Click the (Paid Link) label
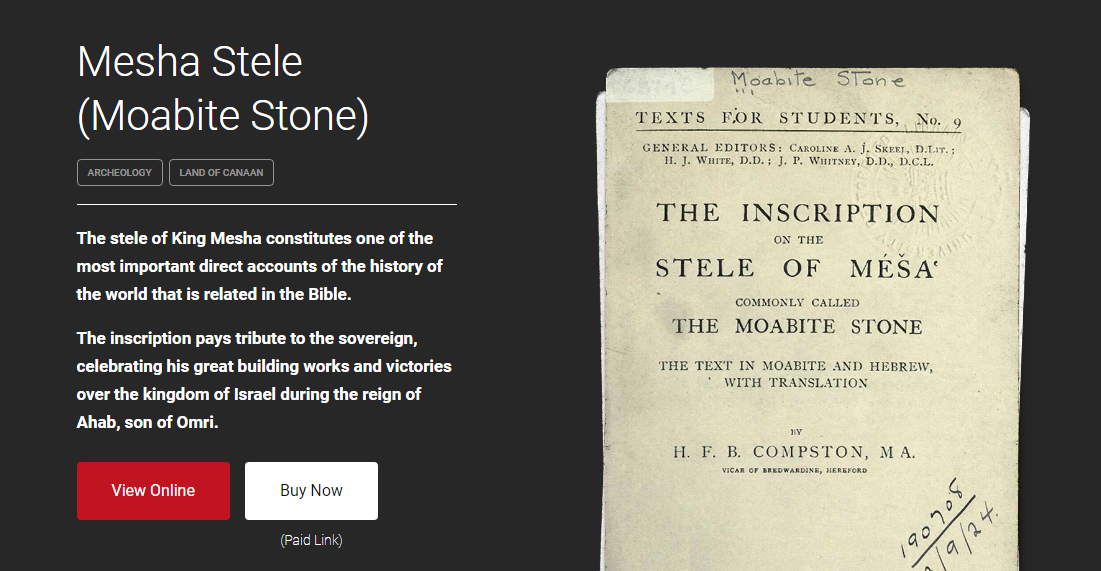Image resolution: width=1101 pixels, height=571 pixels. click(x=311, y=540)
